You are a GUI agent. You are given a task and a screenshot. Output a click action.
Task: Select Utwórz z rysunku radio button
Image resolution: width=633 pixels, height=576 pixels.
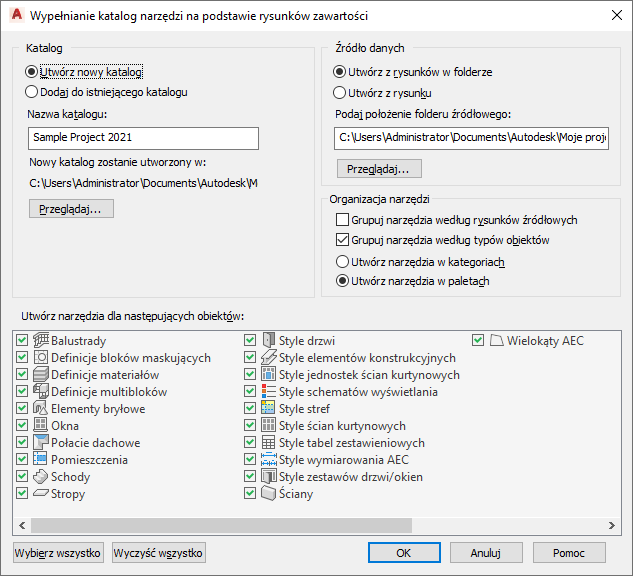(x=340, y=92)
